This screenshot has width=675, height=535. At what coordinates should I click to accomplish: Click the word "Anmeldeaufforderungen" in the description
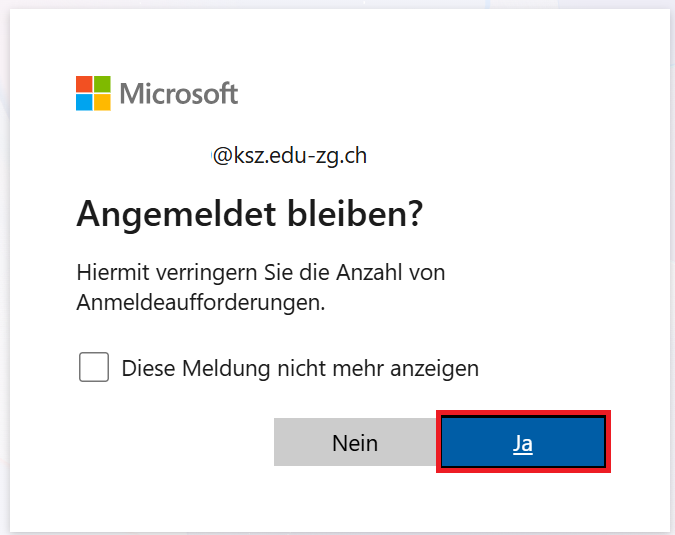(200, 302)
